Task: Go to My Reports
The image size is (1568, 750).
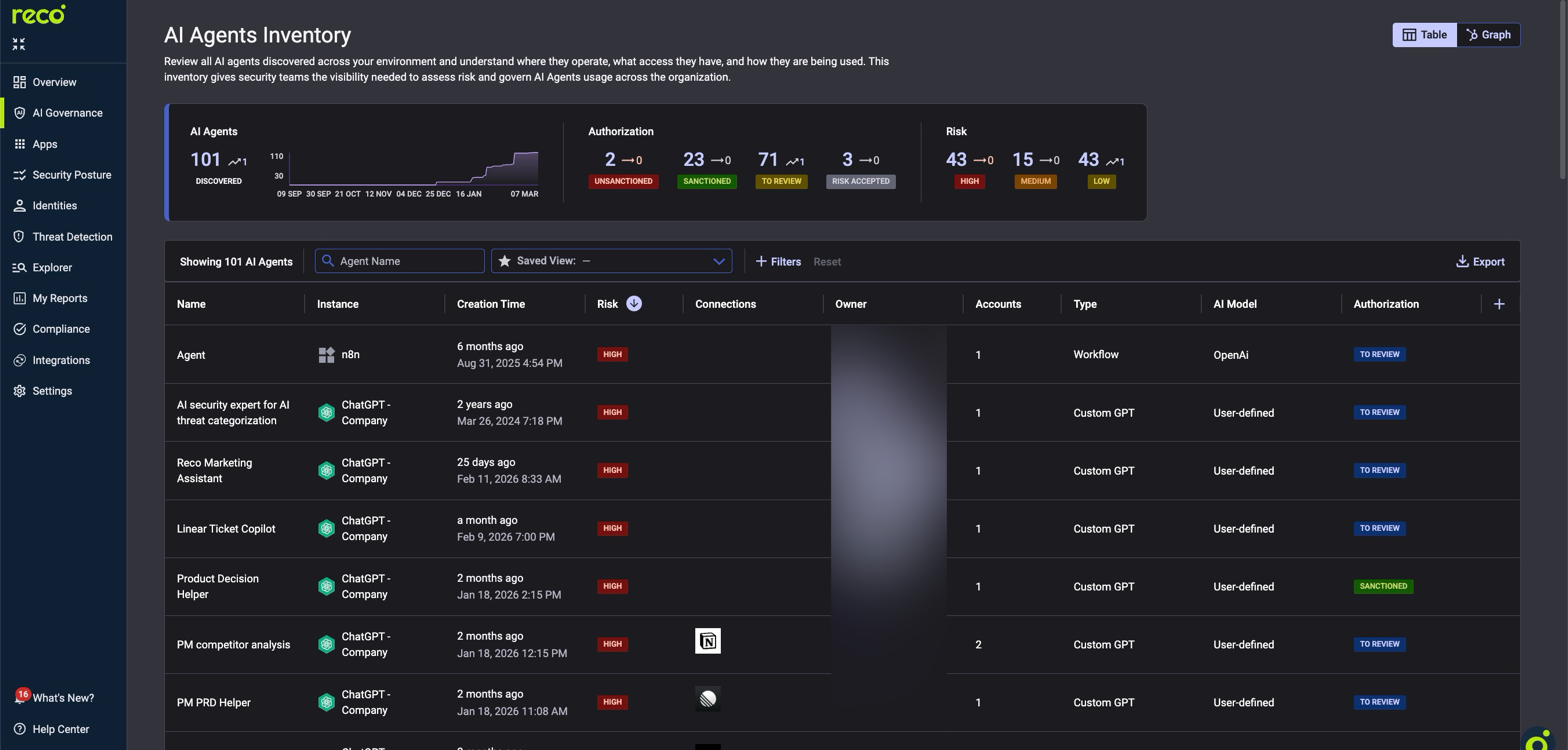Action: pos(59,298)
